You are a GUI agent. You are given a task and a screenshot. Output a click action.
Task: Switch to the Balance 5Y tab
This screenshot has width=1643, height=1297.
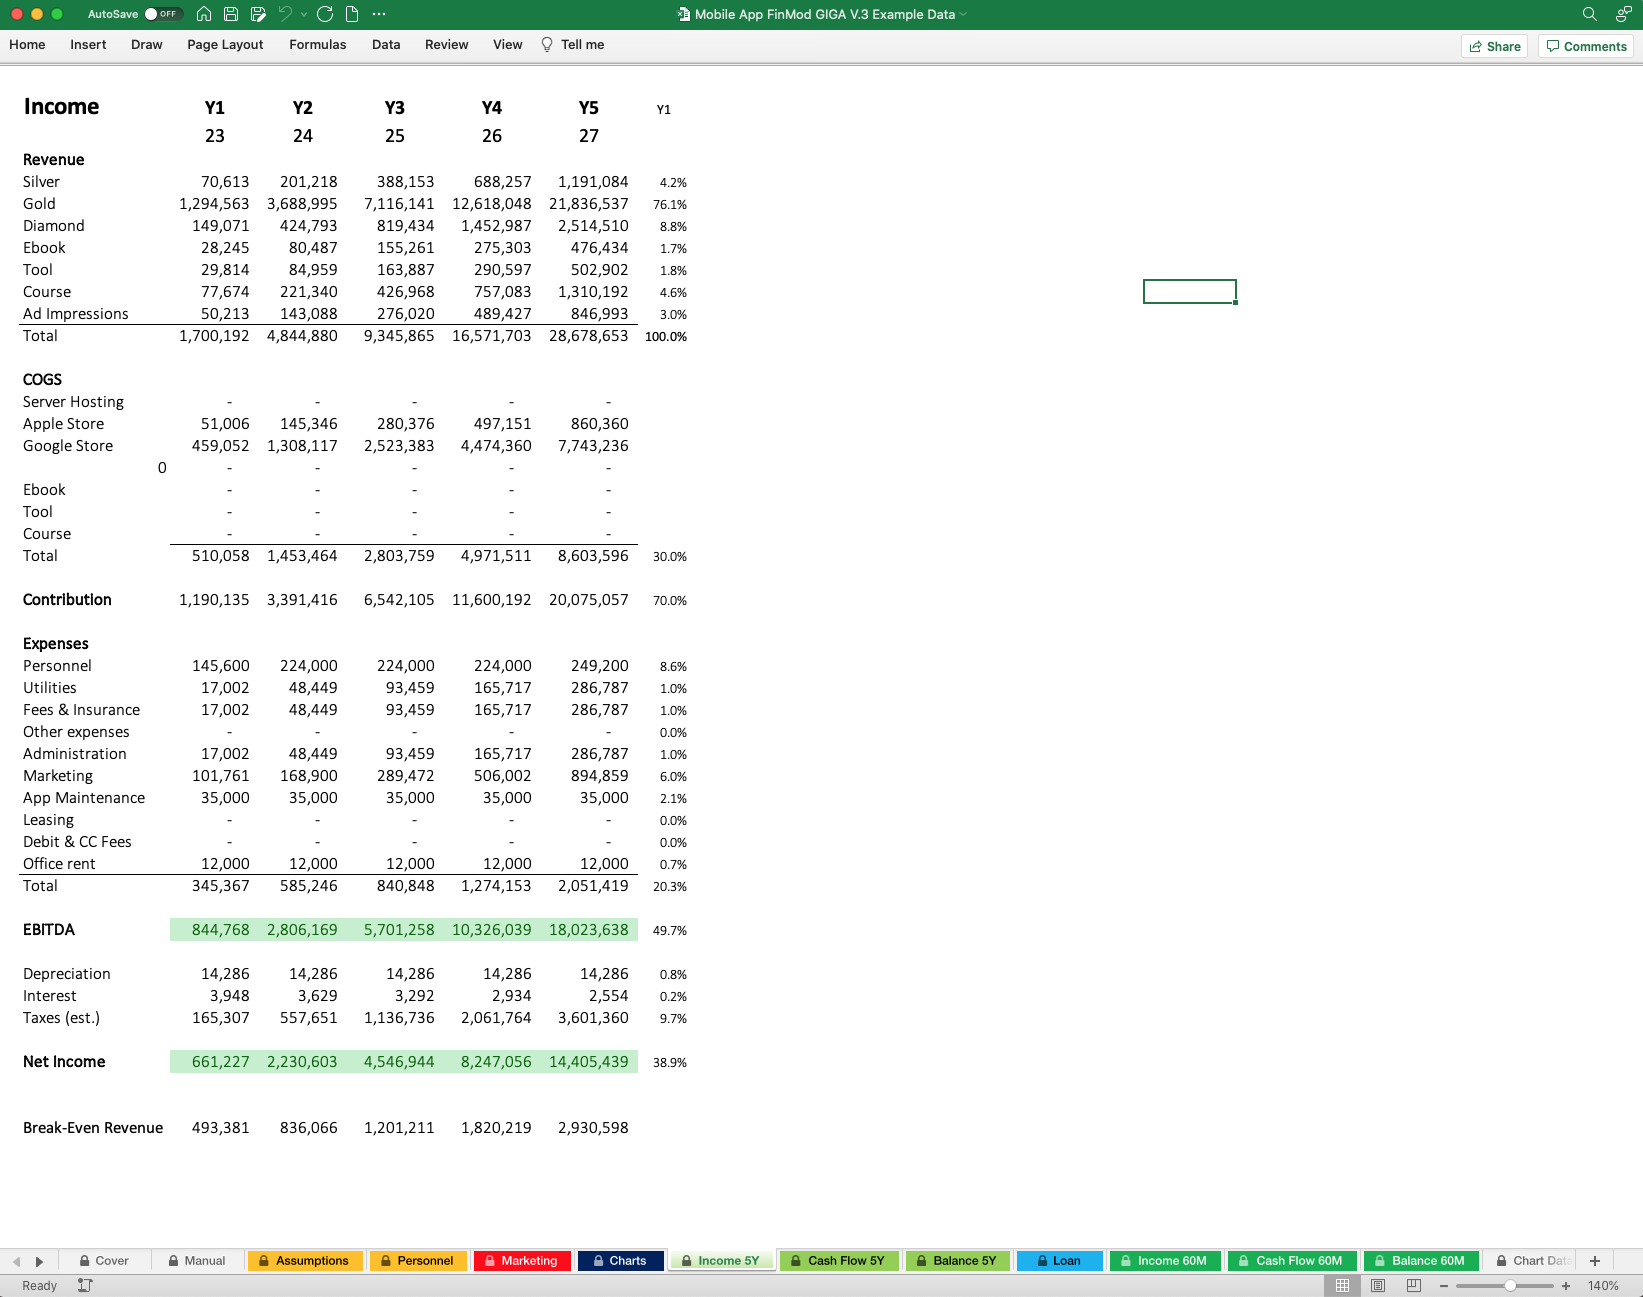coord(957,1261)
